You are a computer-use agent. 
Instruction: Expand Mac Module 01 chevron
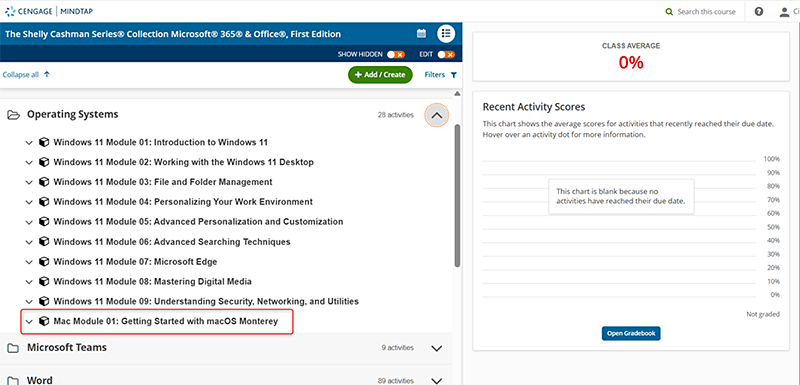29,322
